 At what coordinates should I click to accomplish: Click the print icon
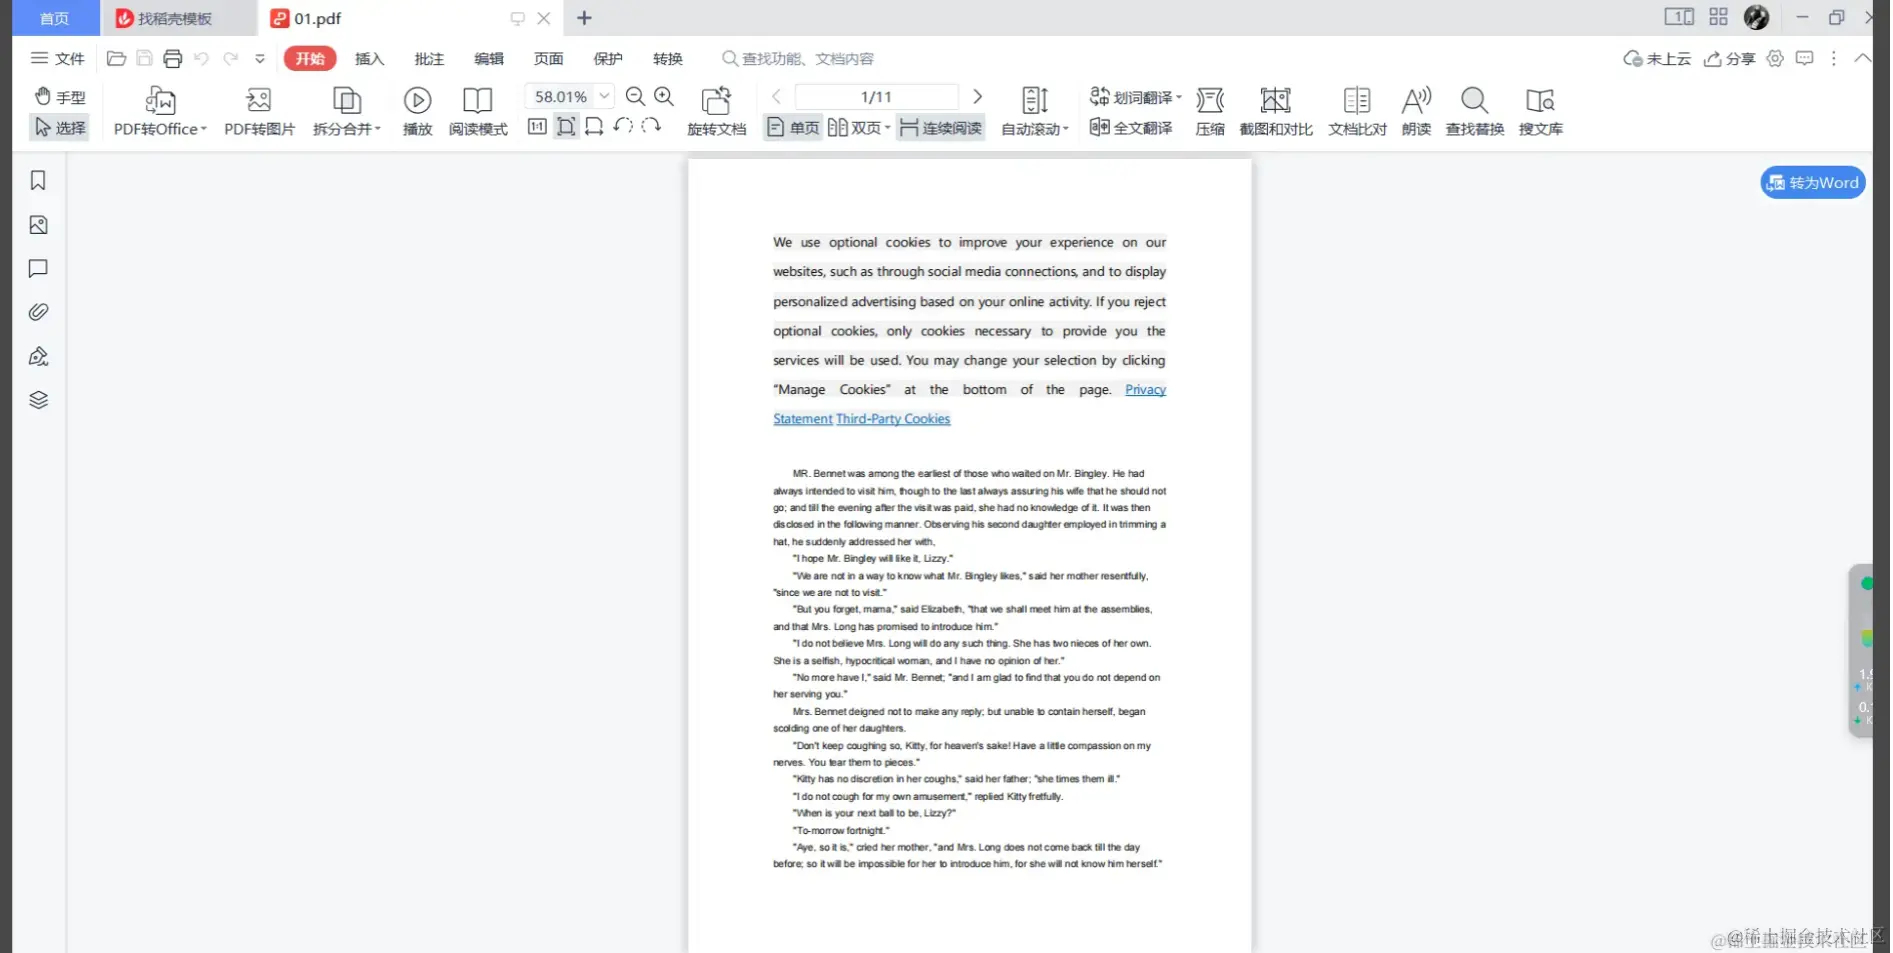coord(173,59)
